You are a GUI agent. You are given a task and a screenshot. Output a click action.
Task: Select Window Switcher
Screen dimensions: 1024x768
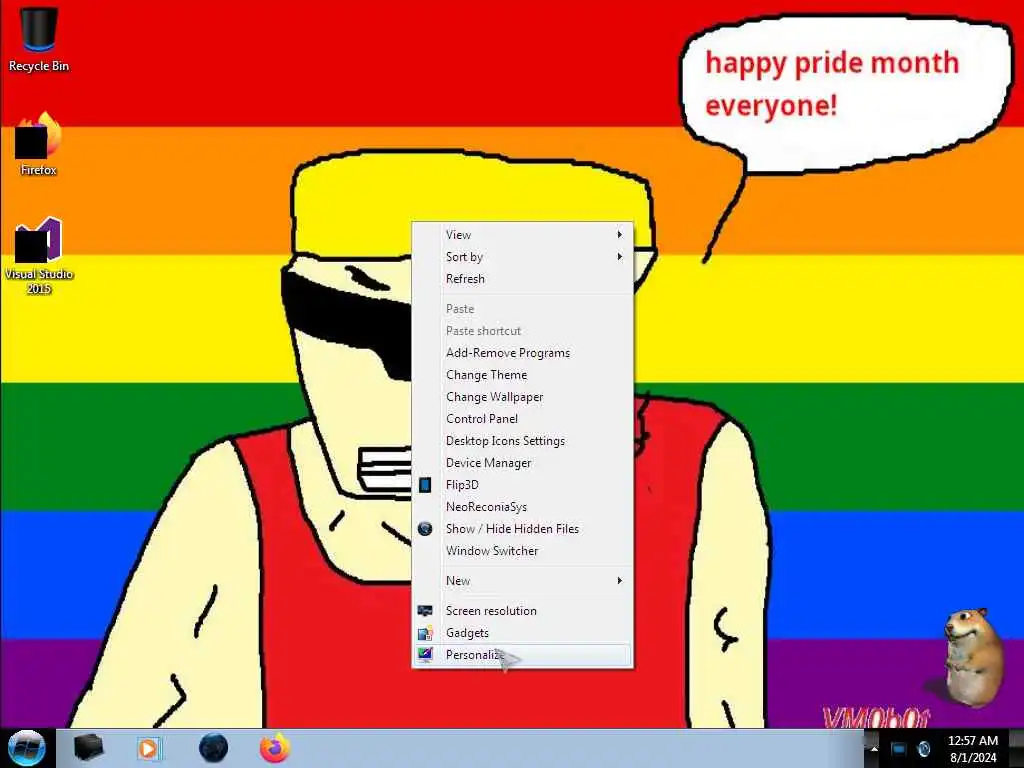(x=522, y=551)
